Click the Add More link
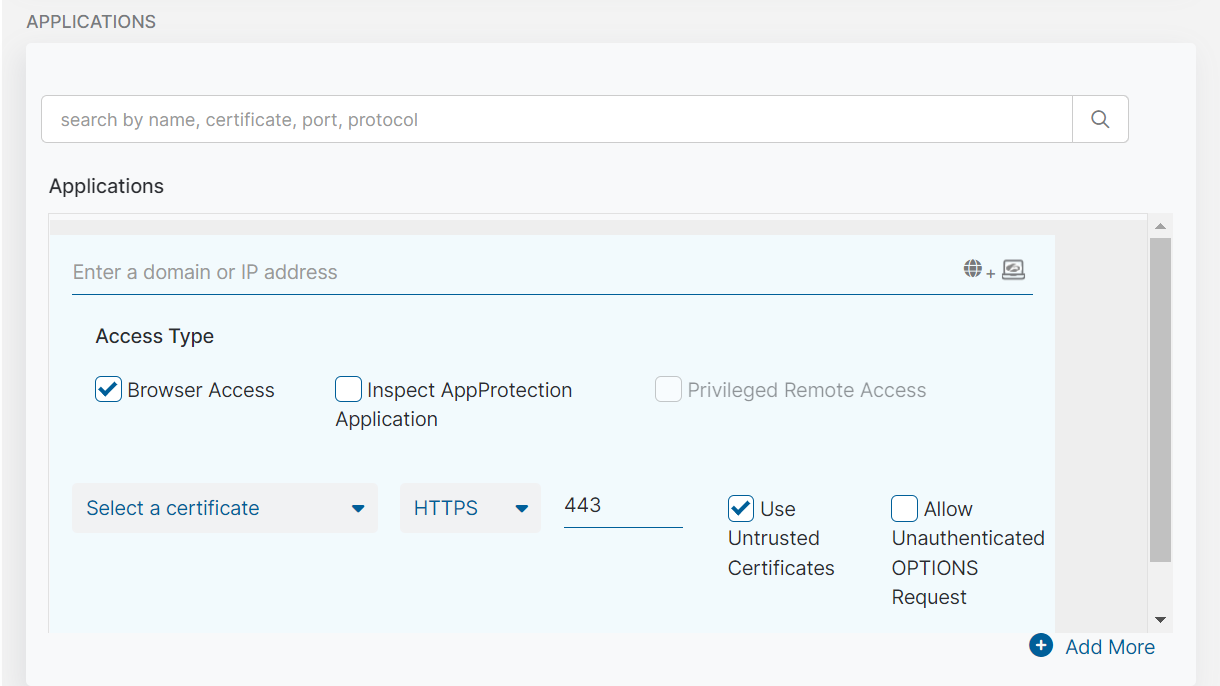 pos(1110,646)
